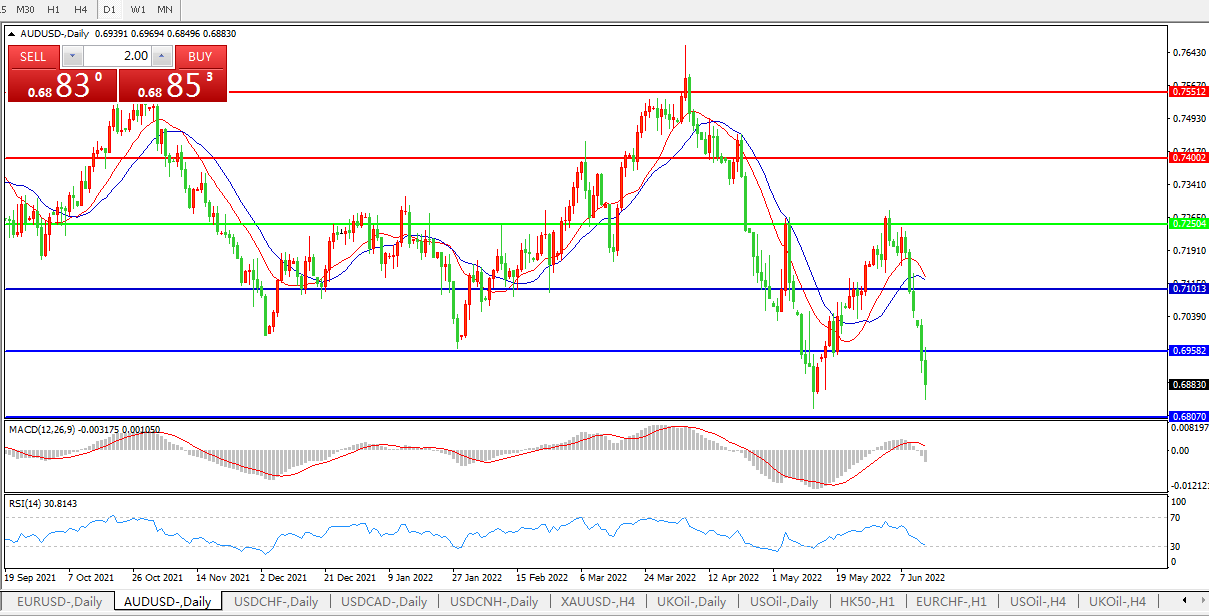Switch to H1 timeframe
Screen dimensions: 1209x616
pos(54,9)
